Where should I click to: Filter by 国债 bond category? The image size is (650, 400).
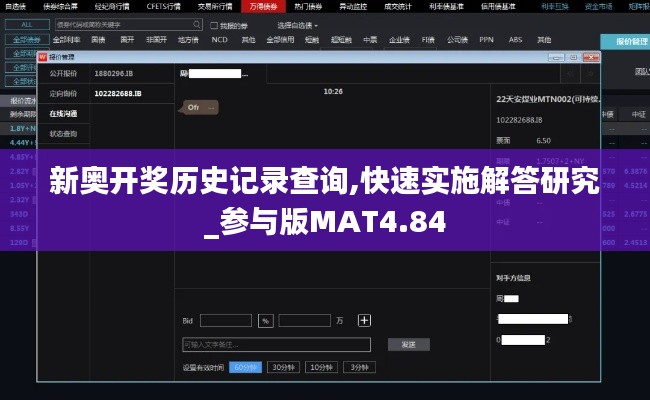tap(98, 40)
